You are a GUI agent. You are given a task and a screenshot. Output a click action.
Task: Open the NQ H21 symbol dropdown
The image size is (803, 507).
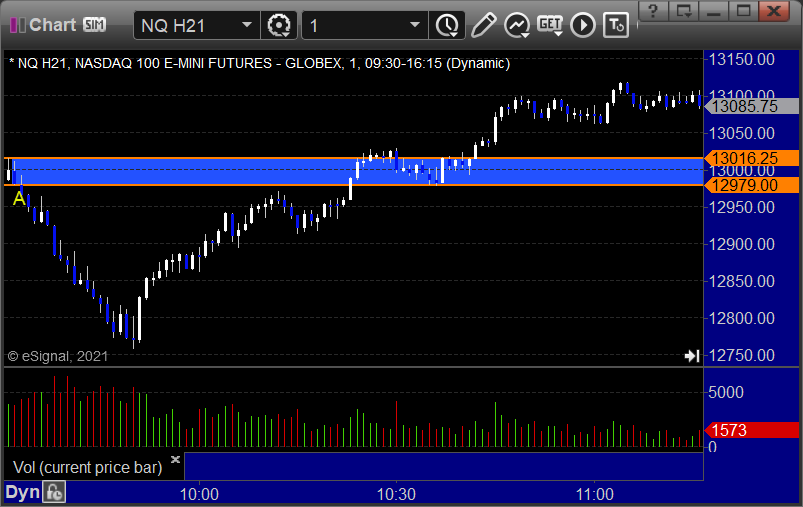click(247, 25)
